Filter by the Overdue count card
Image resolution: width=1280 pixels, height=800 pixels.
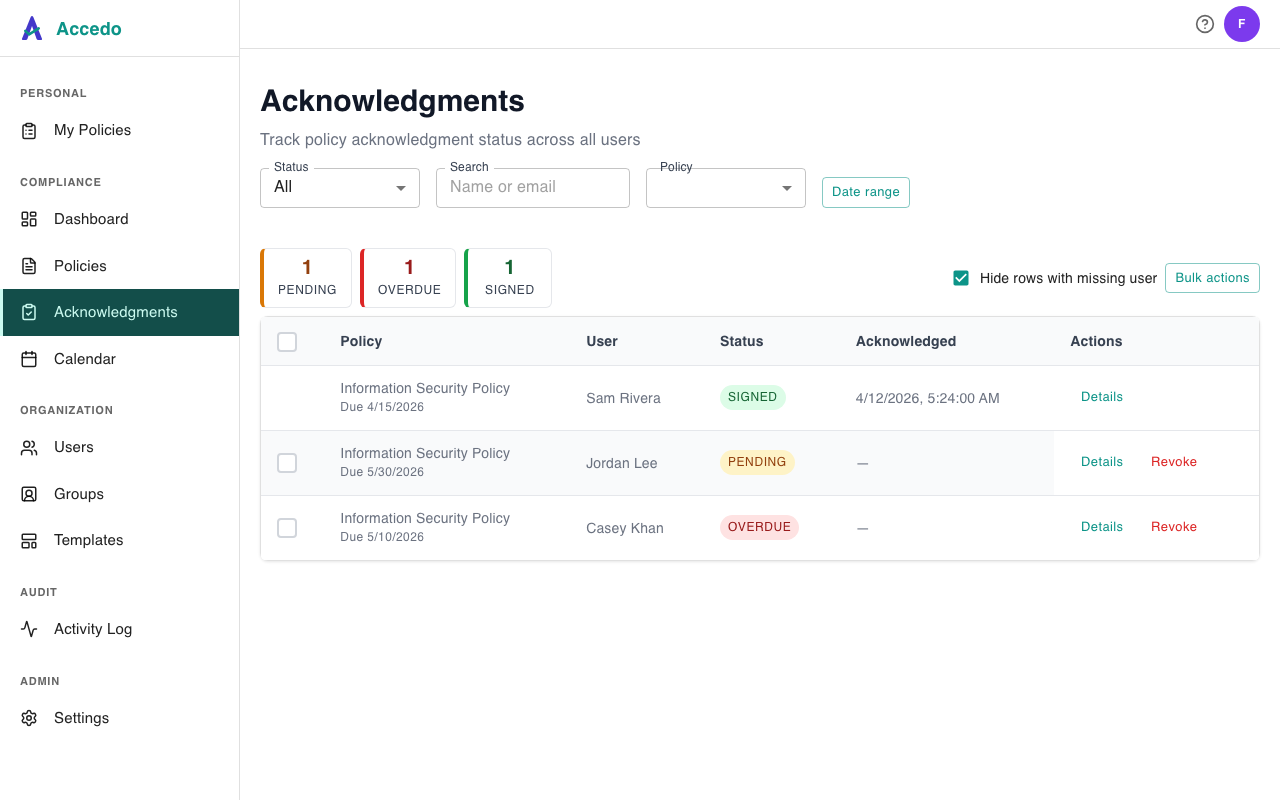tap(408, 278)
